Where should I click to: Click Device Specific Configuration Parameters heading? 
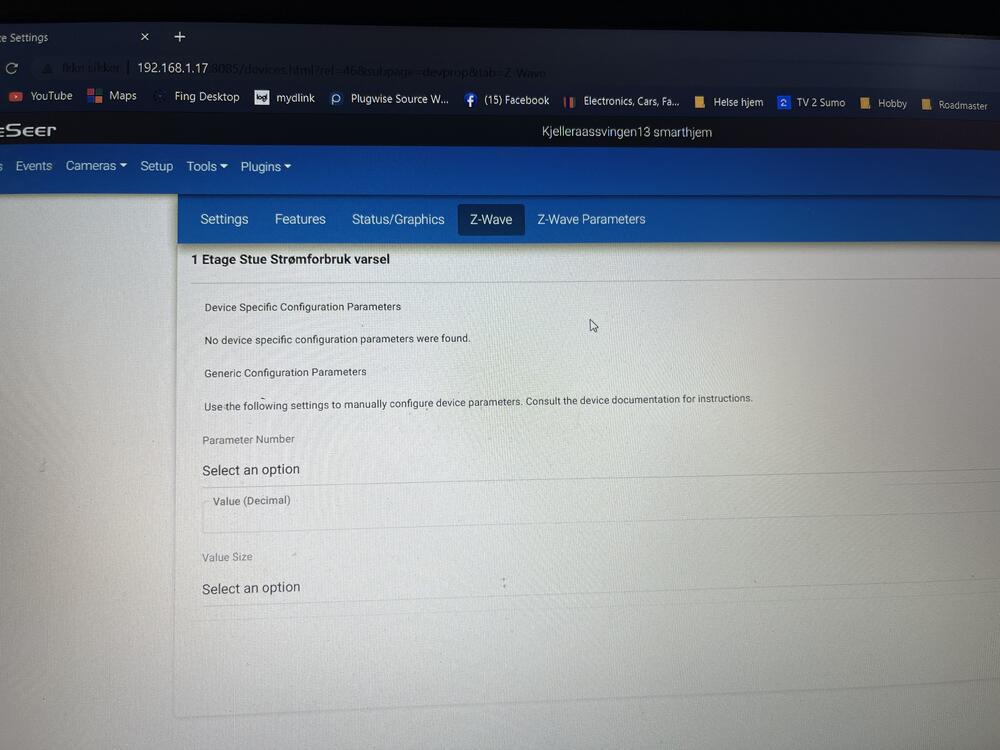[x=302, y=307]
